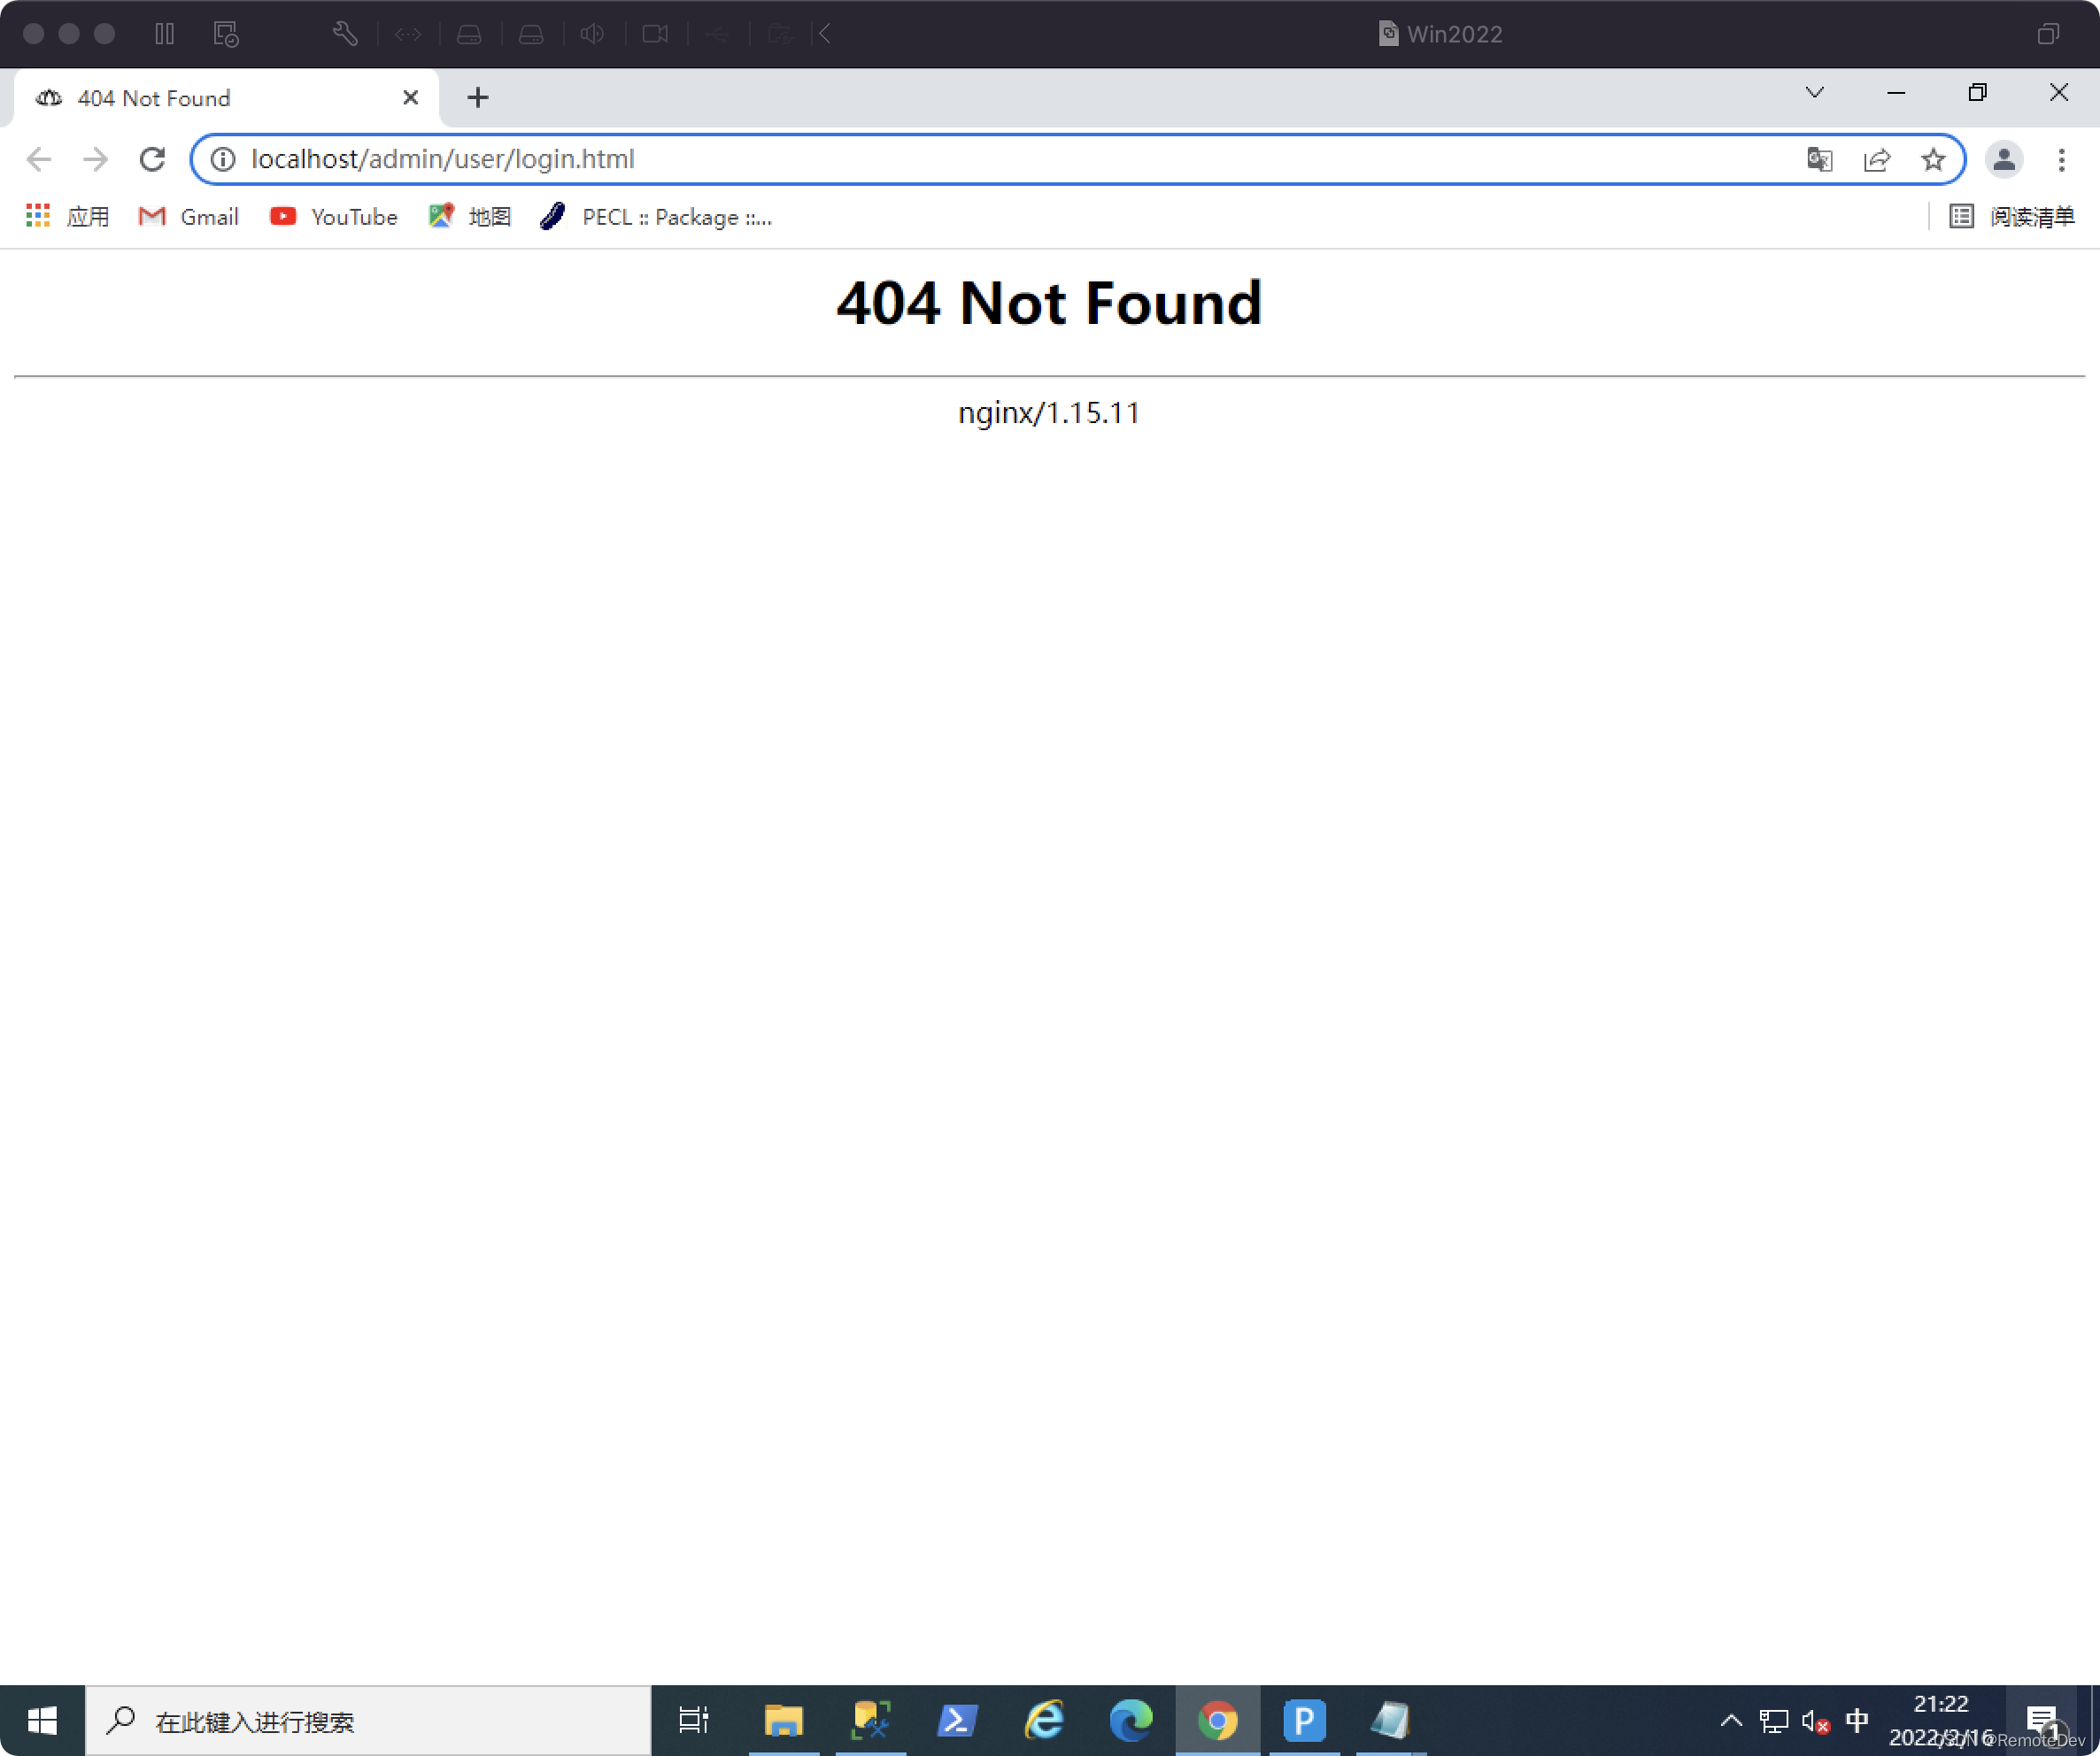The width and height of the screenshot is (2100, 1756).
Task: Click the second VM disk icon
Action: [531, 34]
